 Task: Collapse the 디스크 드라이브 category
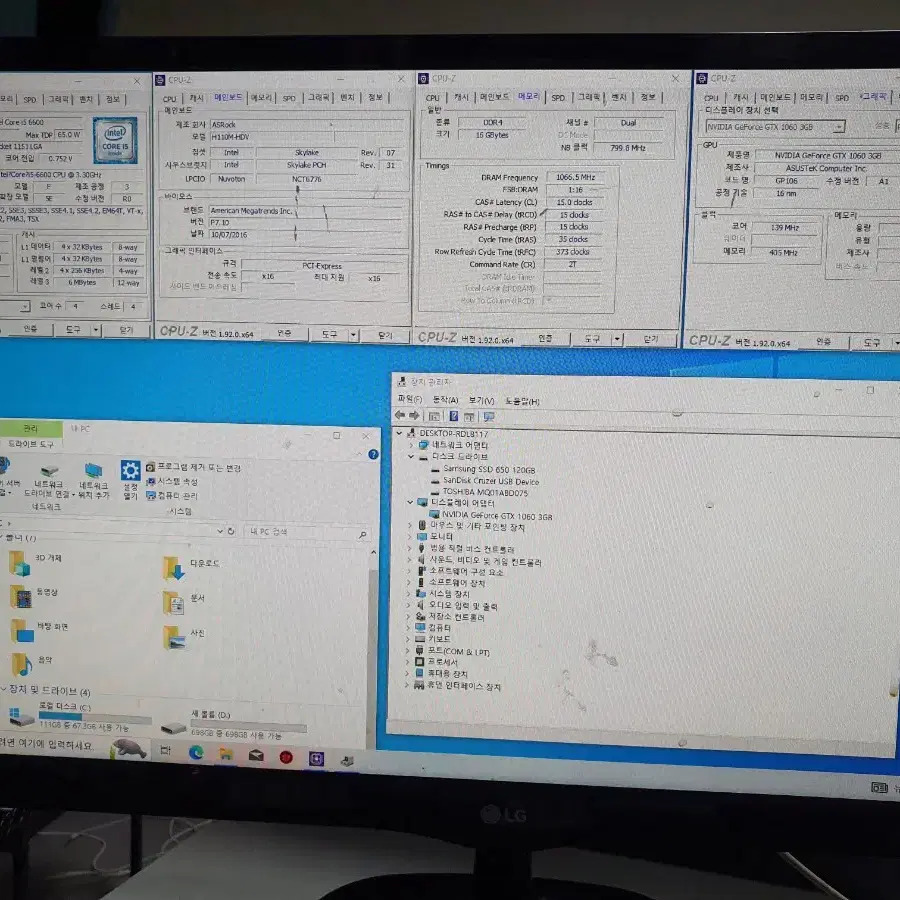point(410,456)
